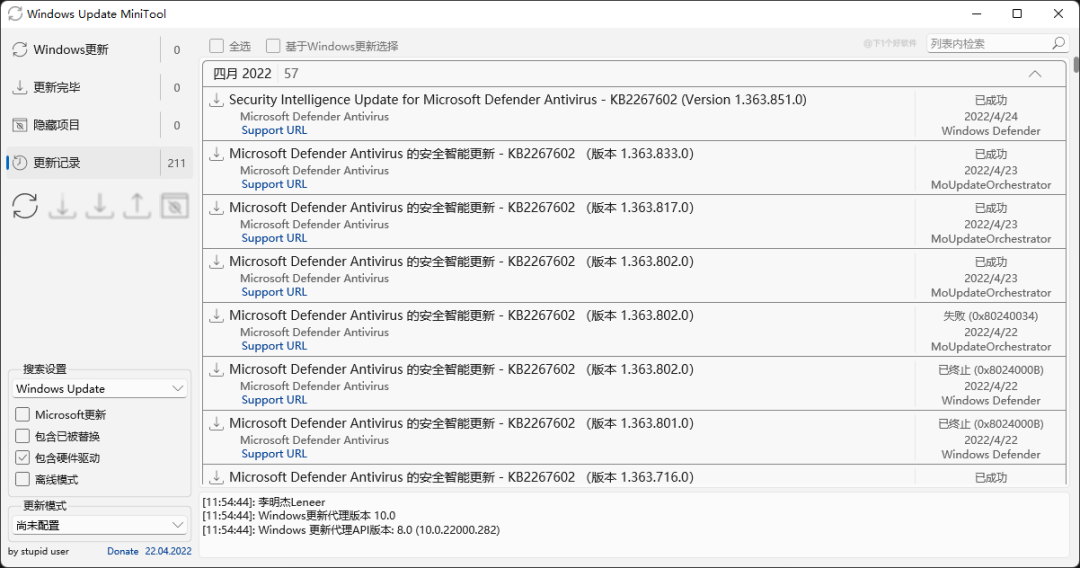This screenshot has height=568, width=1080.
Task: Click the crossed-eye hide updates toolbar icon
Action: pos(175,206)
